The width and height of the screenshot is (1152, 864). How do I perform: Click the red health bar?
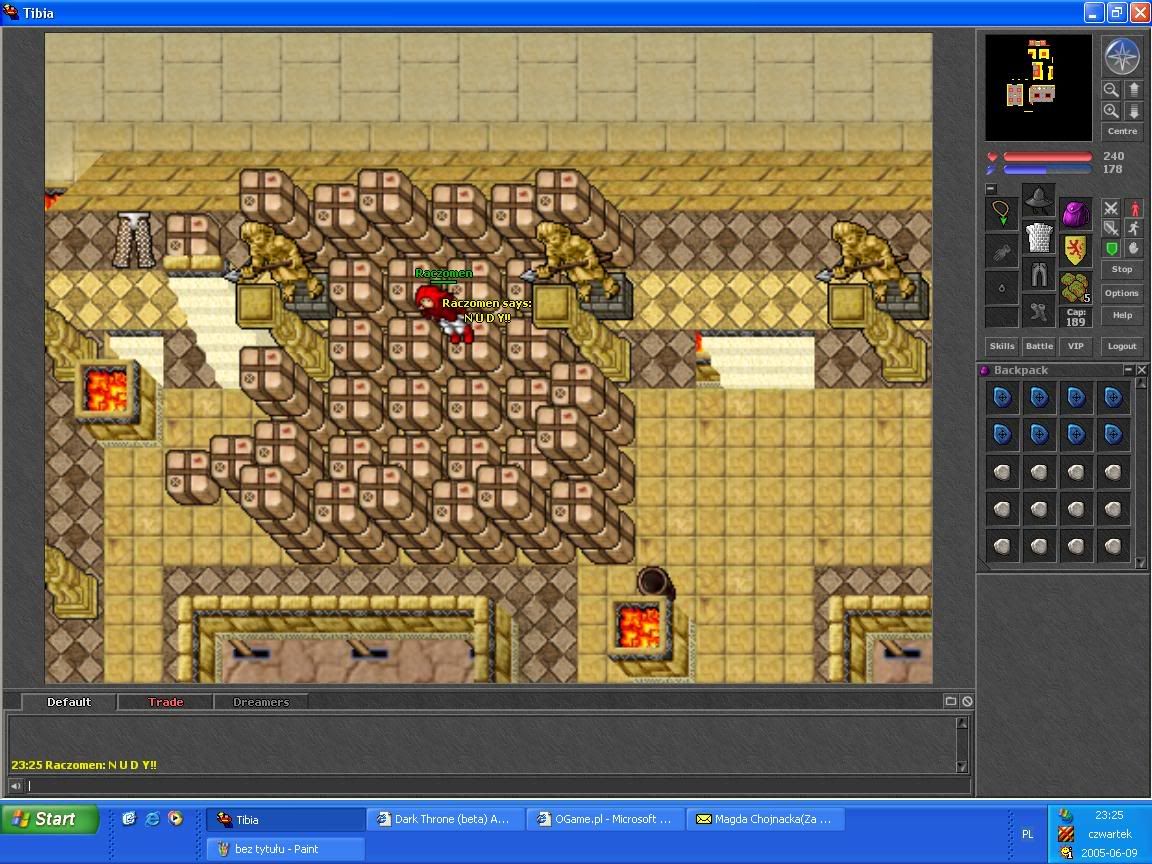1047,156
